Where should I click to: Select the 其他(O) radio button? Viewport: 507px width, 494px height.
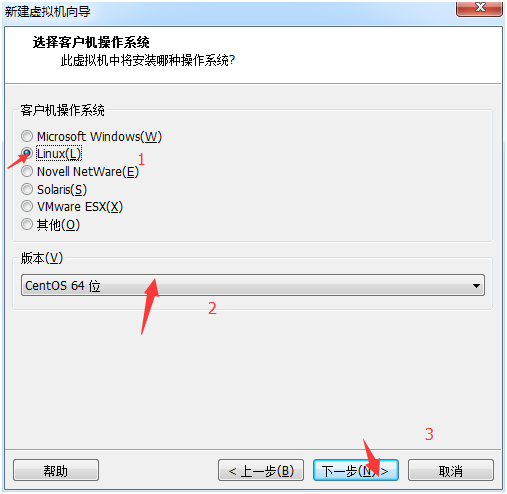pyautogui.click(x=27, y=224)
